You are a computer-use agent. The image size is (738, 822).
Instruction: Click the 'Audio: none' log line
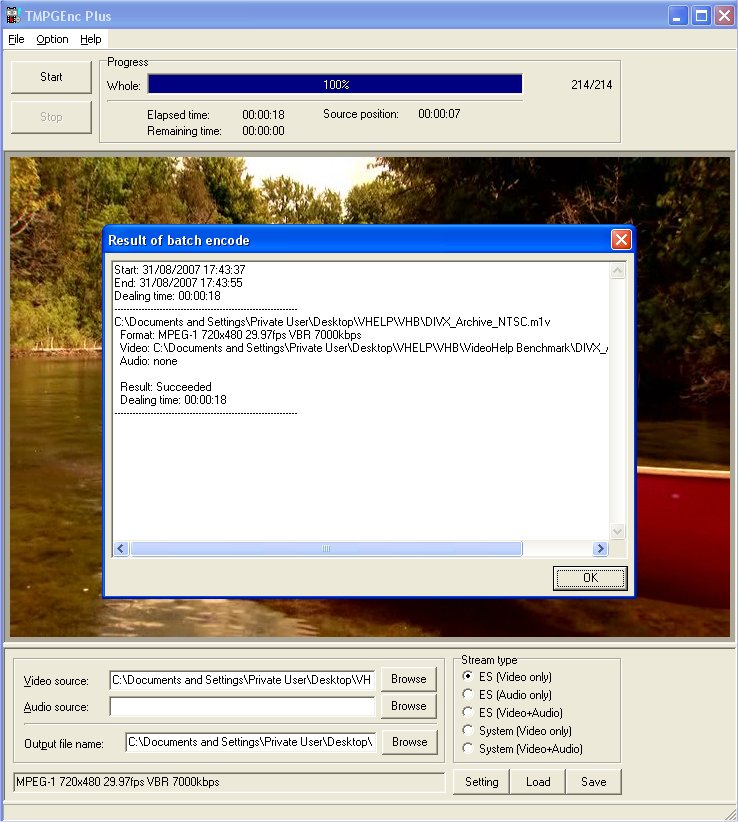(x=148, y=361)
